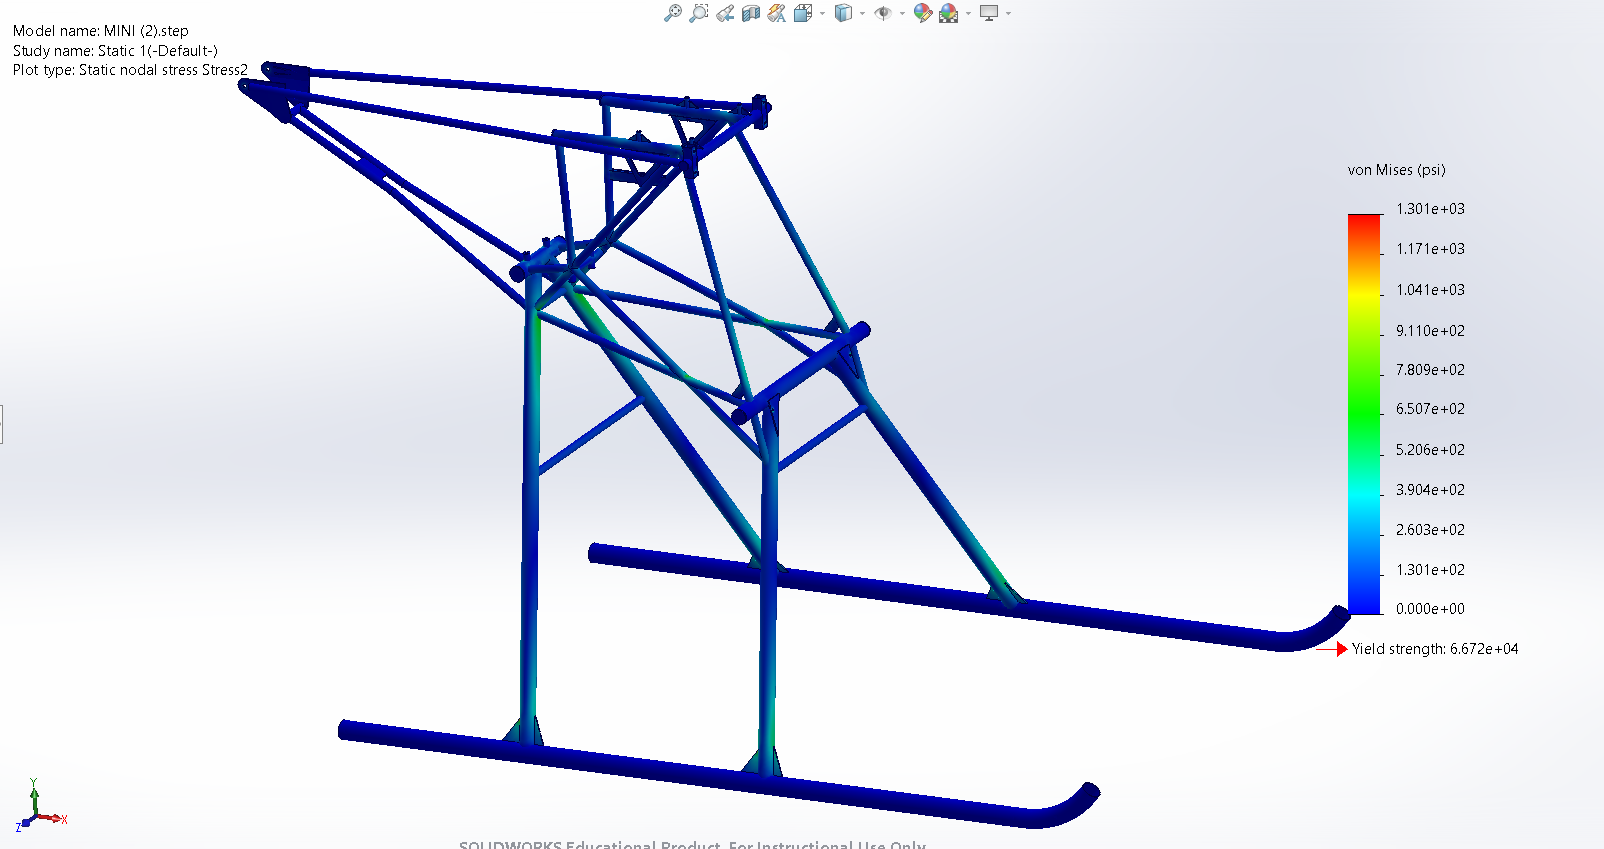Click the Model name MINI (2).step text
Viewport: 1604px width, 849px height.
pos(100,31)
